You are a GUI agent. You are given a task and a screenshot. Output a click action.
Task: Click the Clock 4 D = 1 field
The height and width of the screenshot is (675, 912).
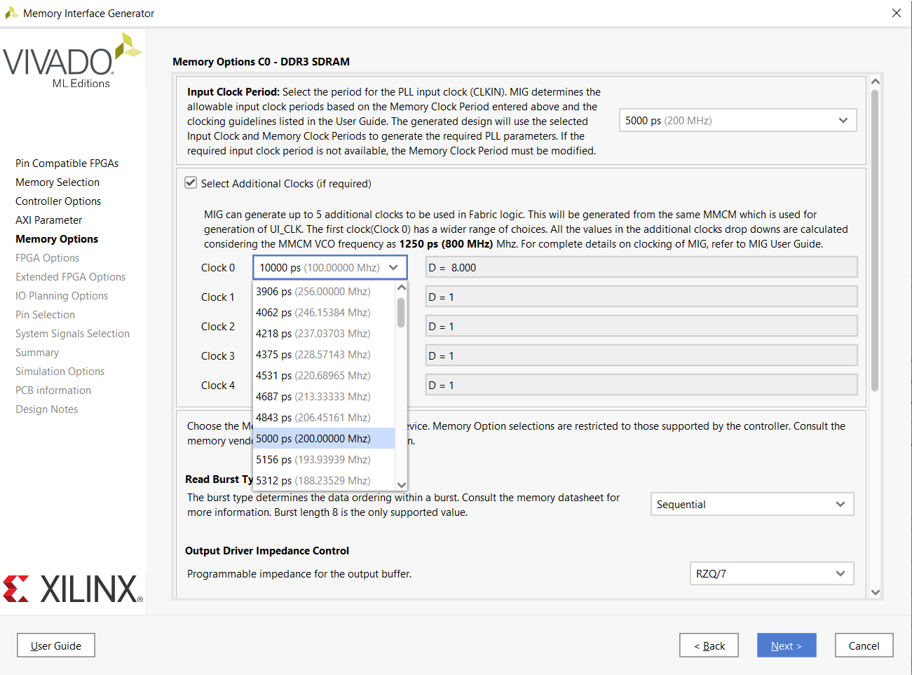[641, 385]
